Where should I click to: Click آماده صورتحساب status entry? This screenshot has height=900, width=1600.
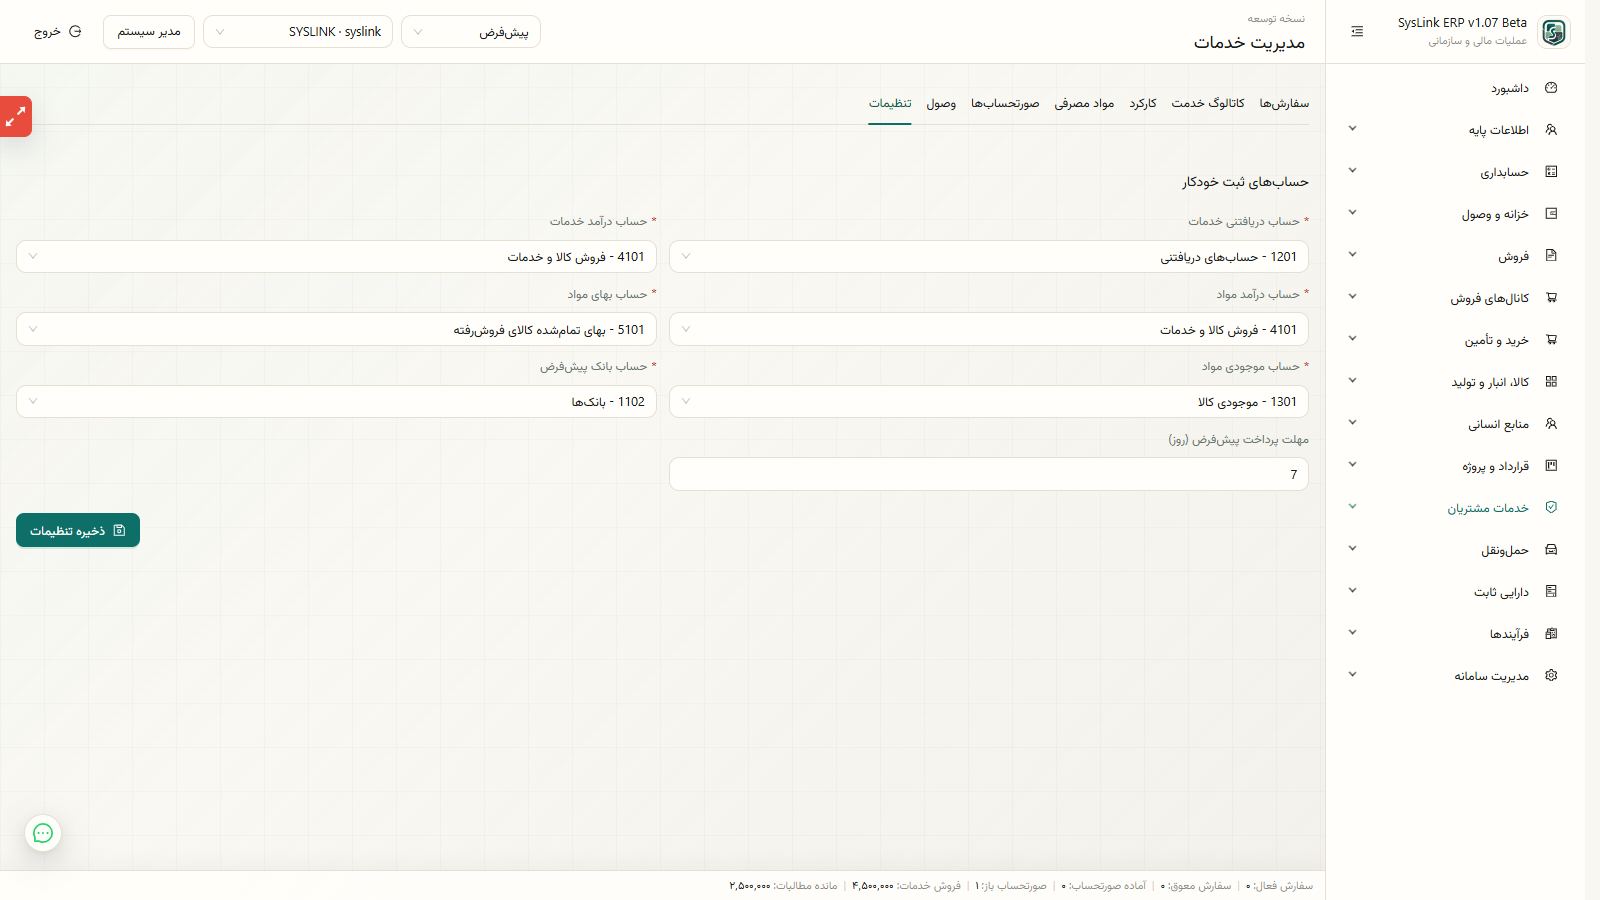1104,885
